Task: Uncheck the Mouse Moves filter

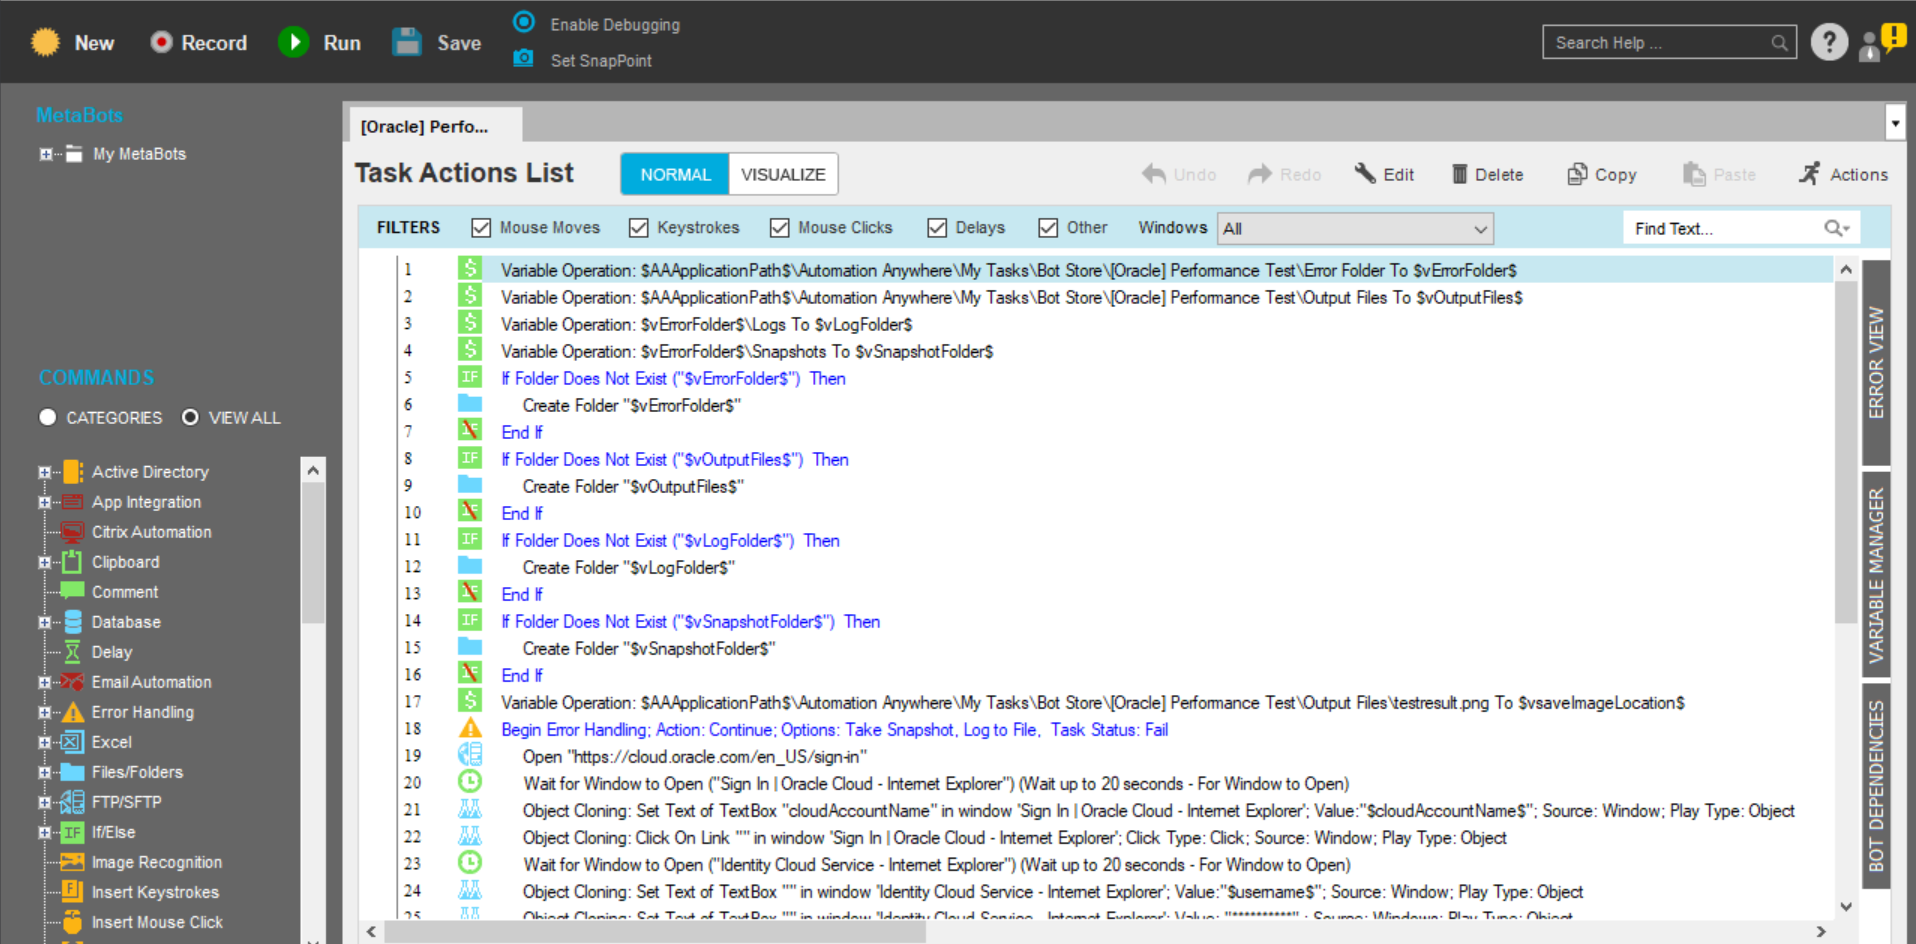Action: [x=481, y=228]
